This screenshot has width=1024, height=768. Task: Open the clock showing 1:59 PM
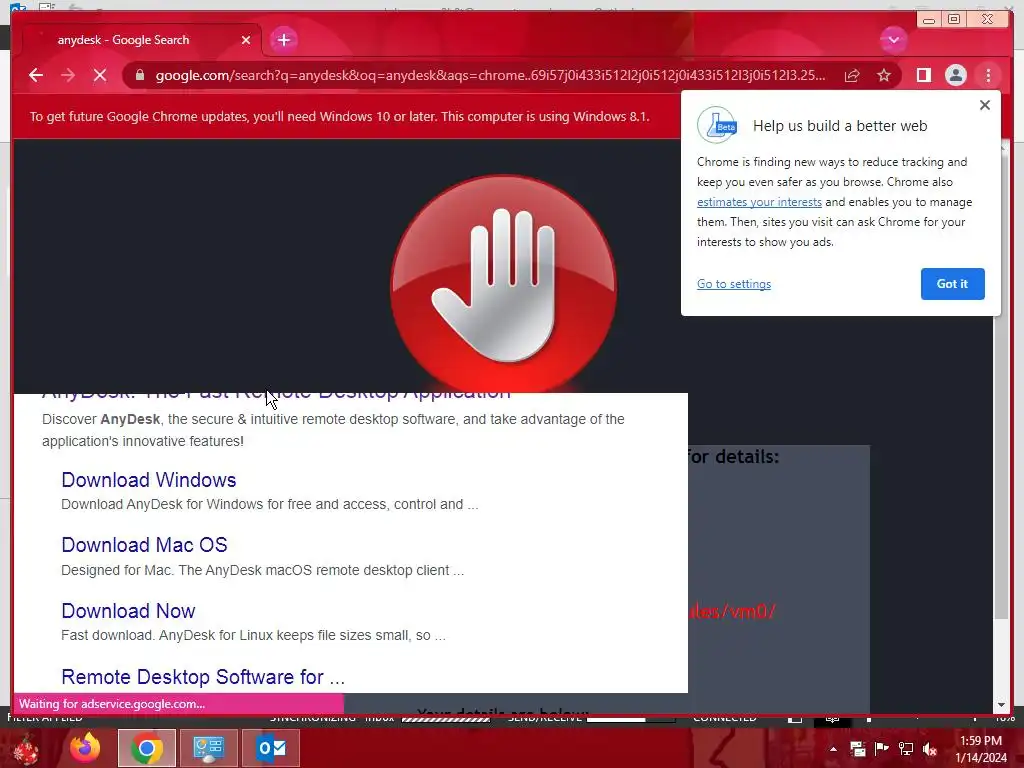pos(981,749)
